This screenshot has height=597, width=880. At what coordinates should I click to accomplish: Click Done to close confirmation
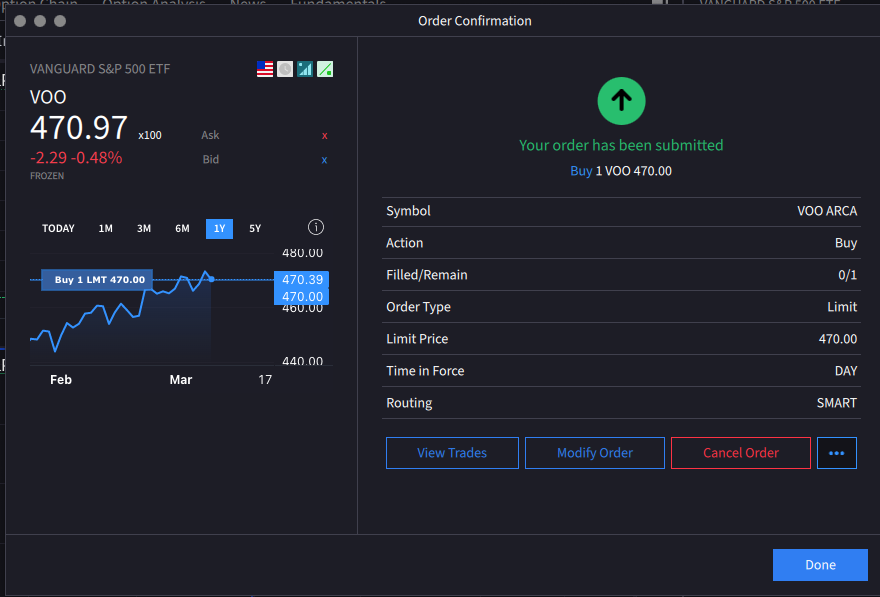click(x=820, y=565)
